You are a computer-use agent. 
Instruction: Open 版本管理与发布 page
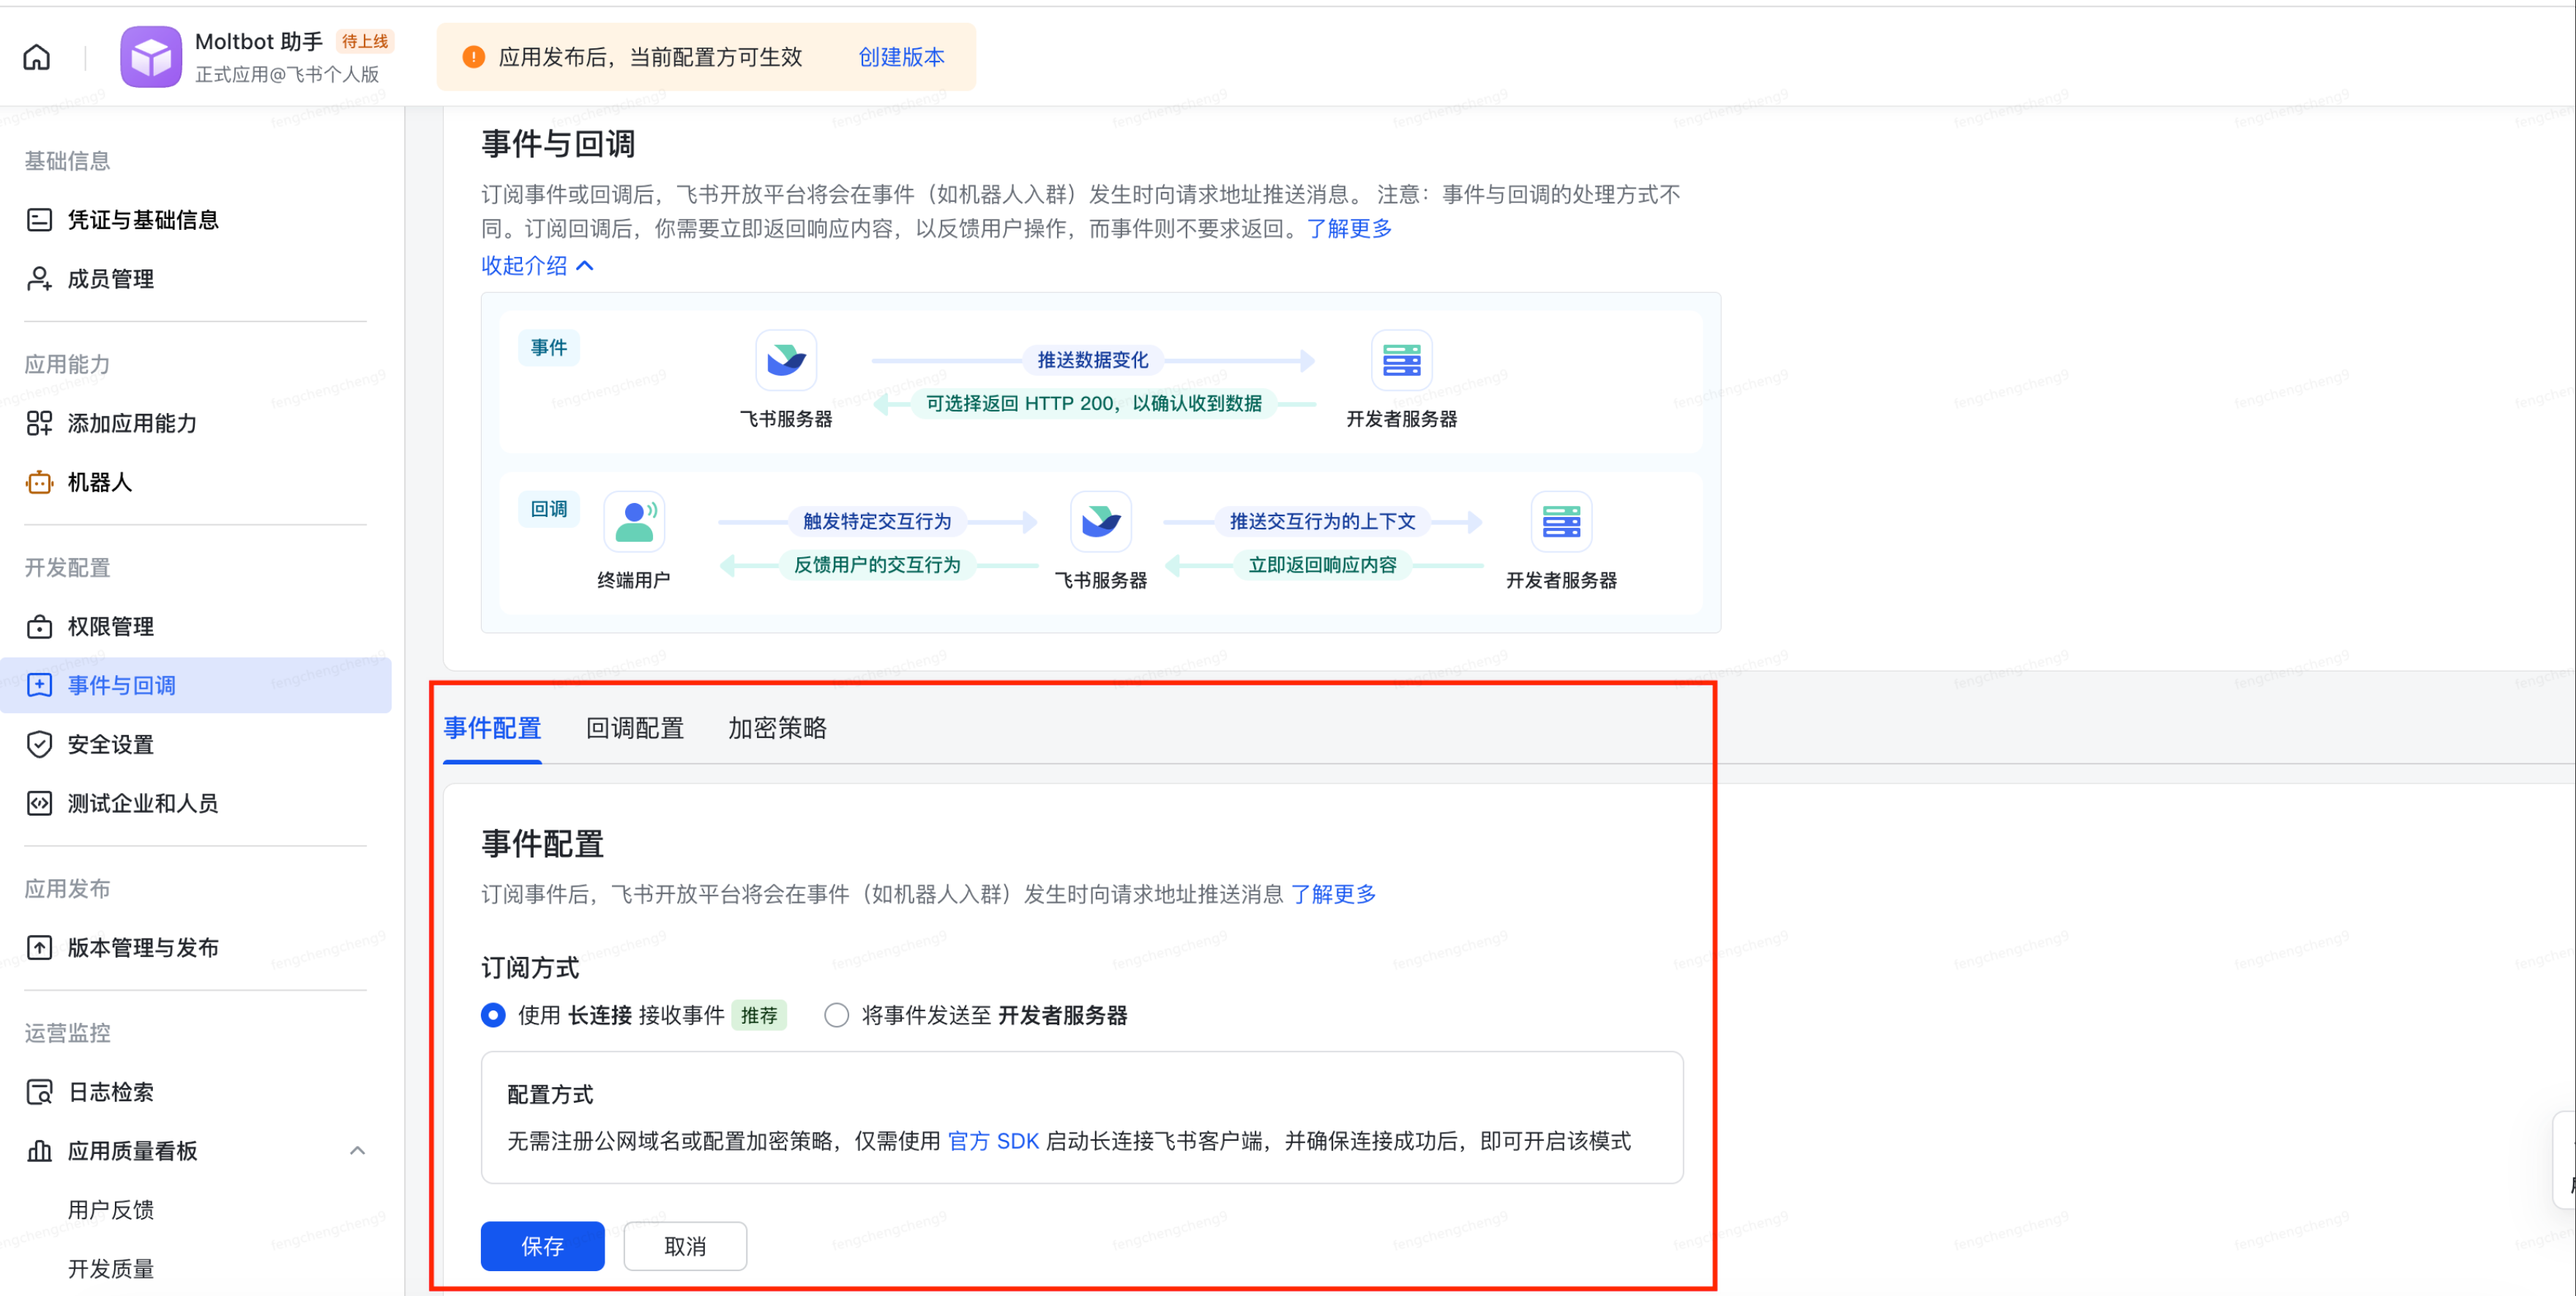click(142, 947)
